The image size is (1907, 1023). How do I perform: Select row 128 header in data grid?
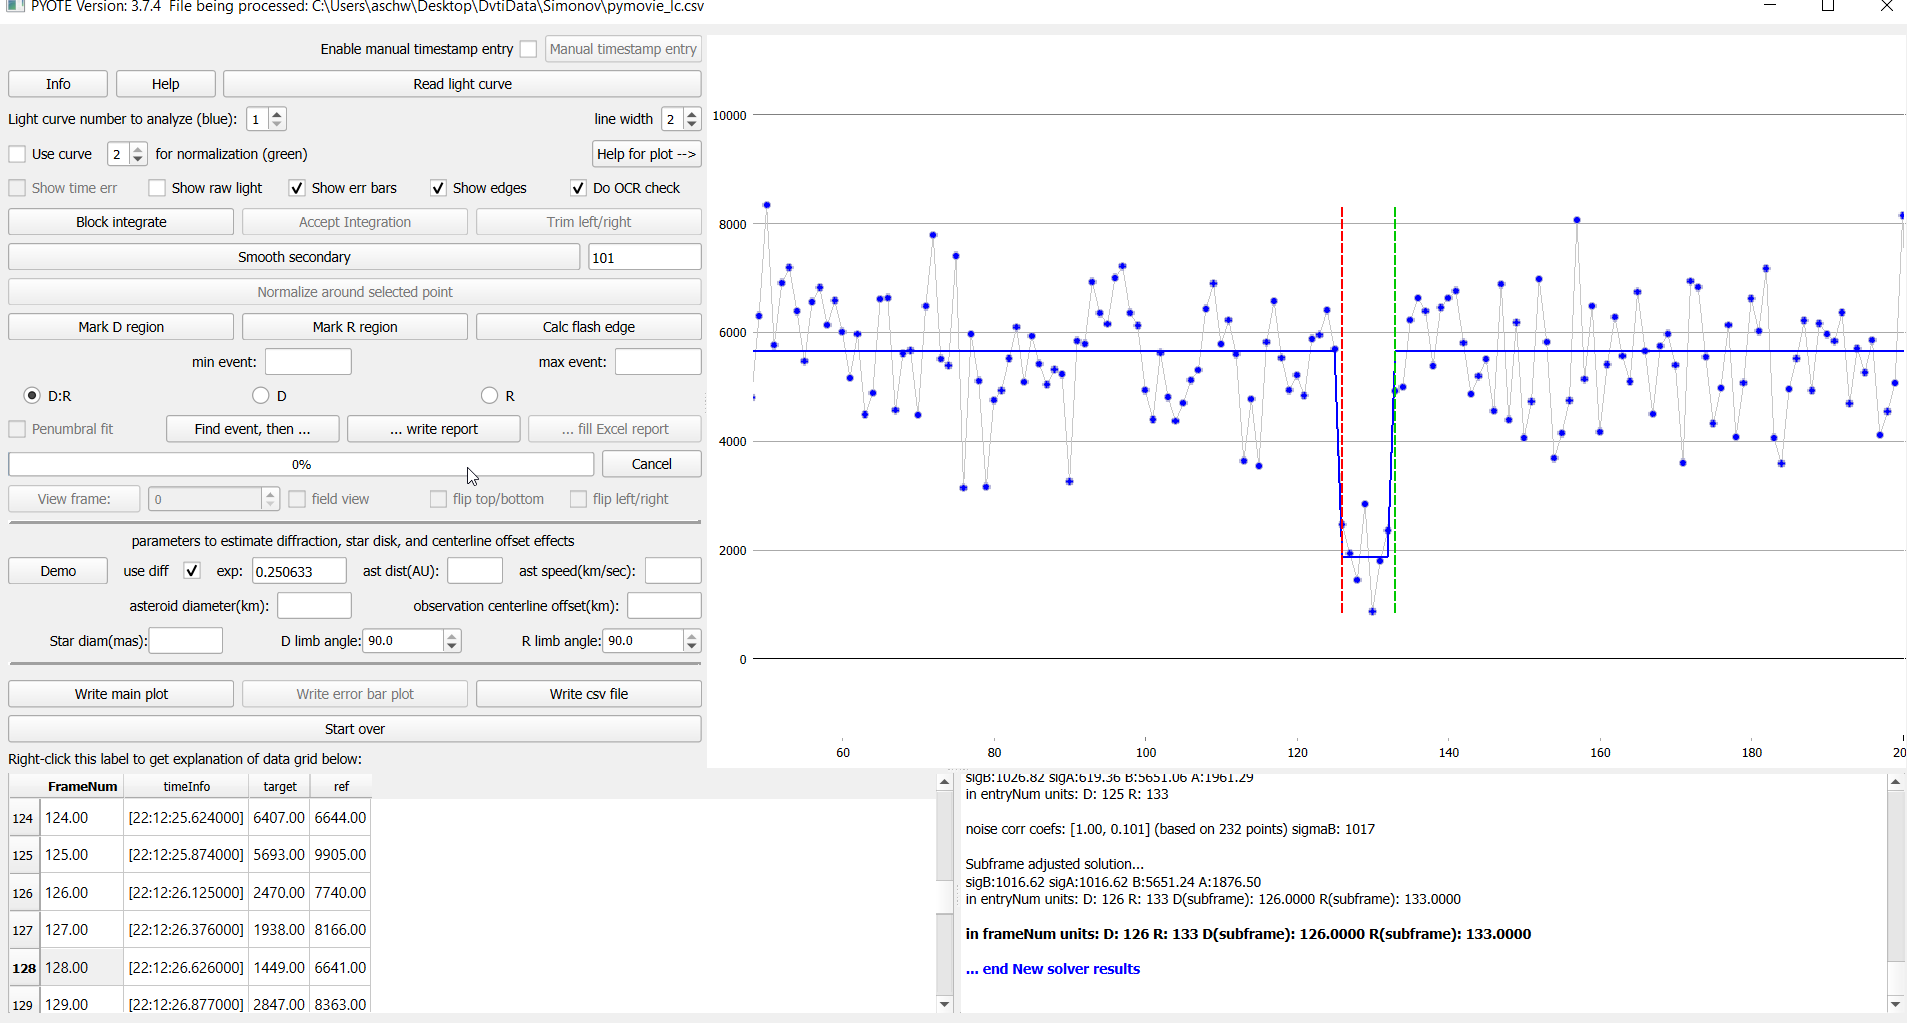pyautogui.click(x=23, y=968)
